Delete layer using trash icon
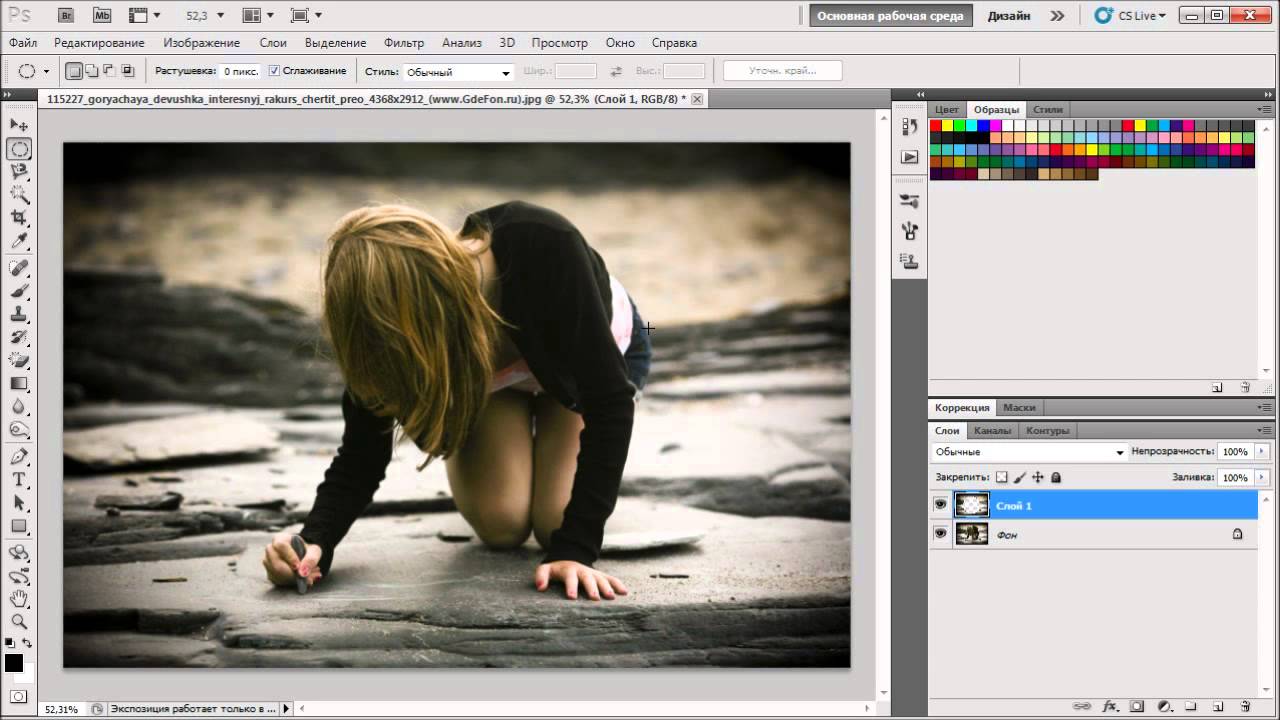The width and height of the screenshot is (1280, 720). point(1245,706)
